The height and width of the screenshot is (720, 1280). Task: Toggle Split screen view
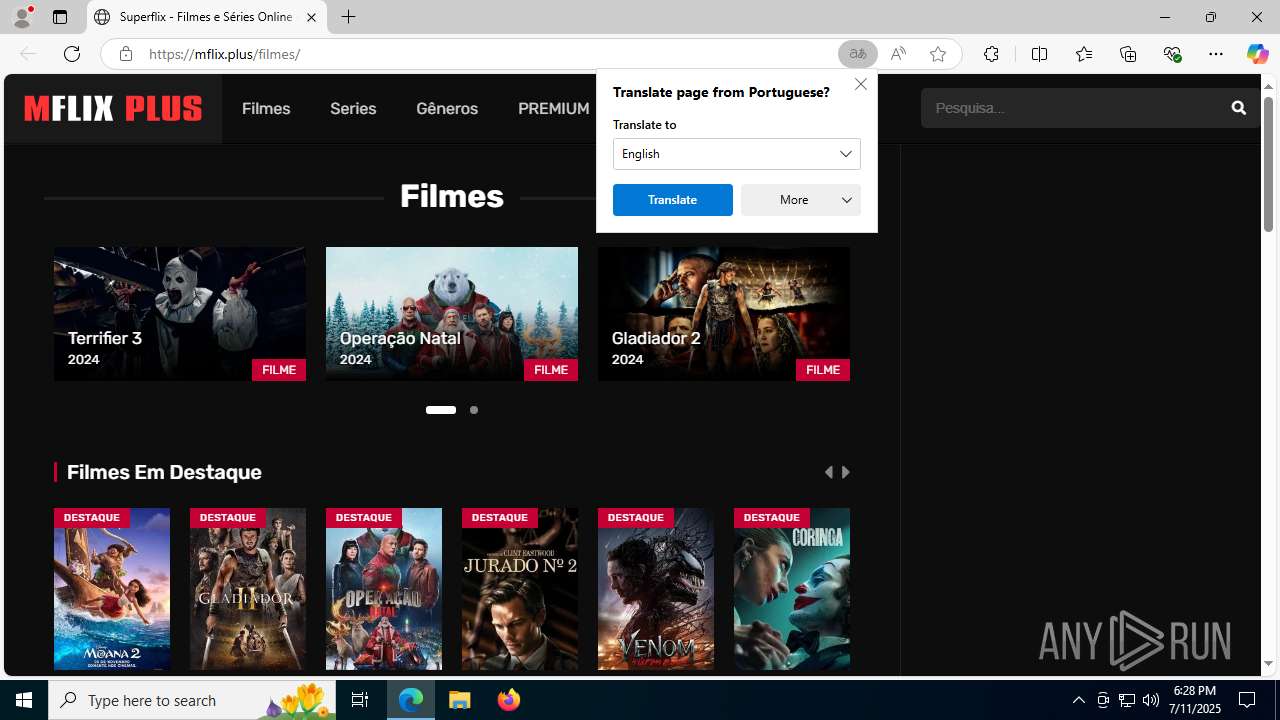tap(1039, 54)
